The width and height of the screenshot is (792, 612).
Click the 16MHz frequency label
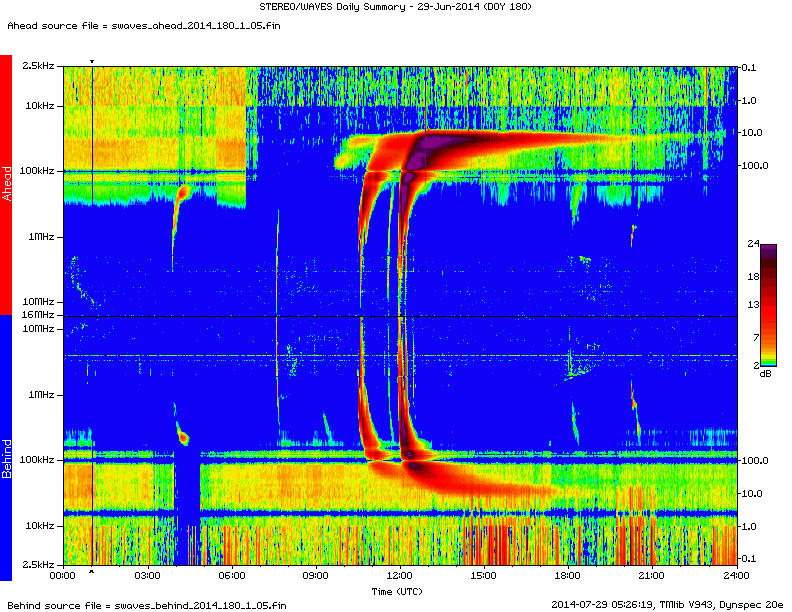click(x=38, y=315)
